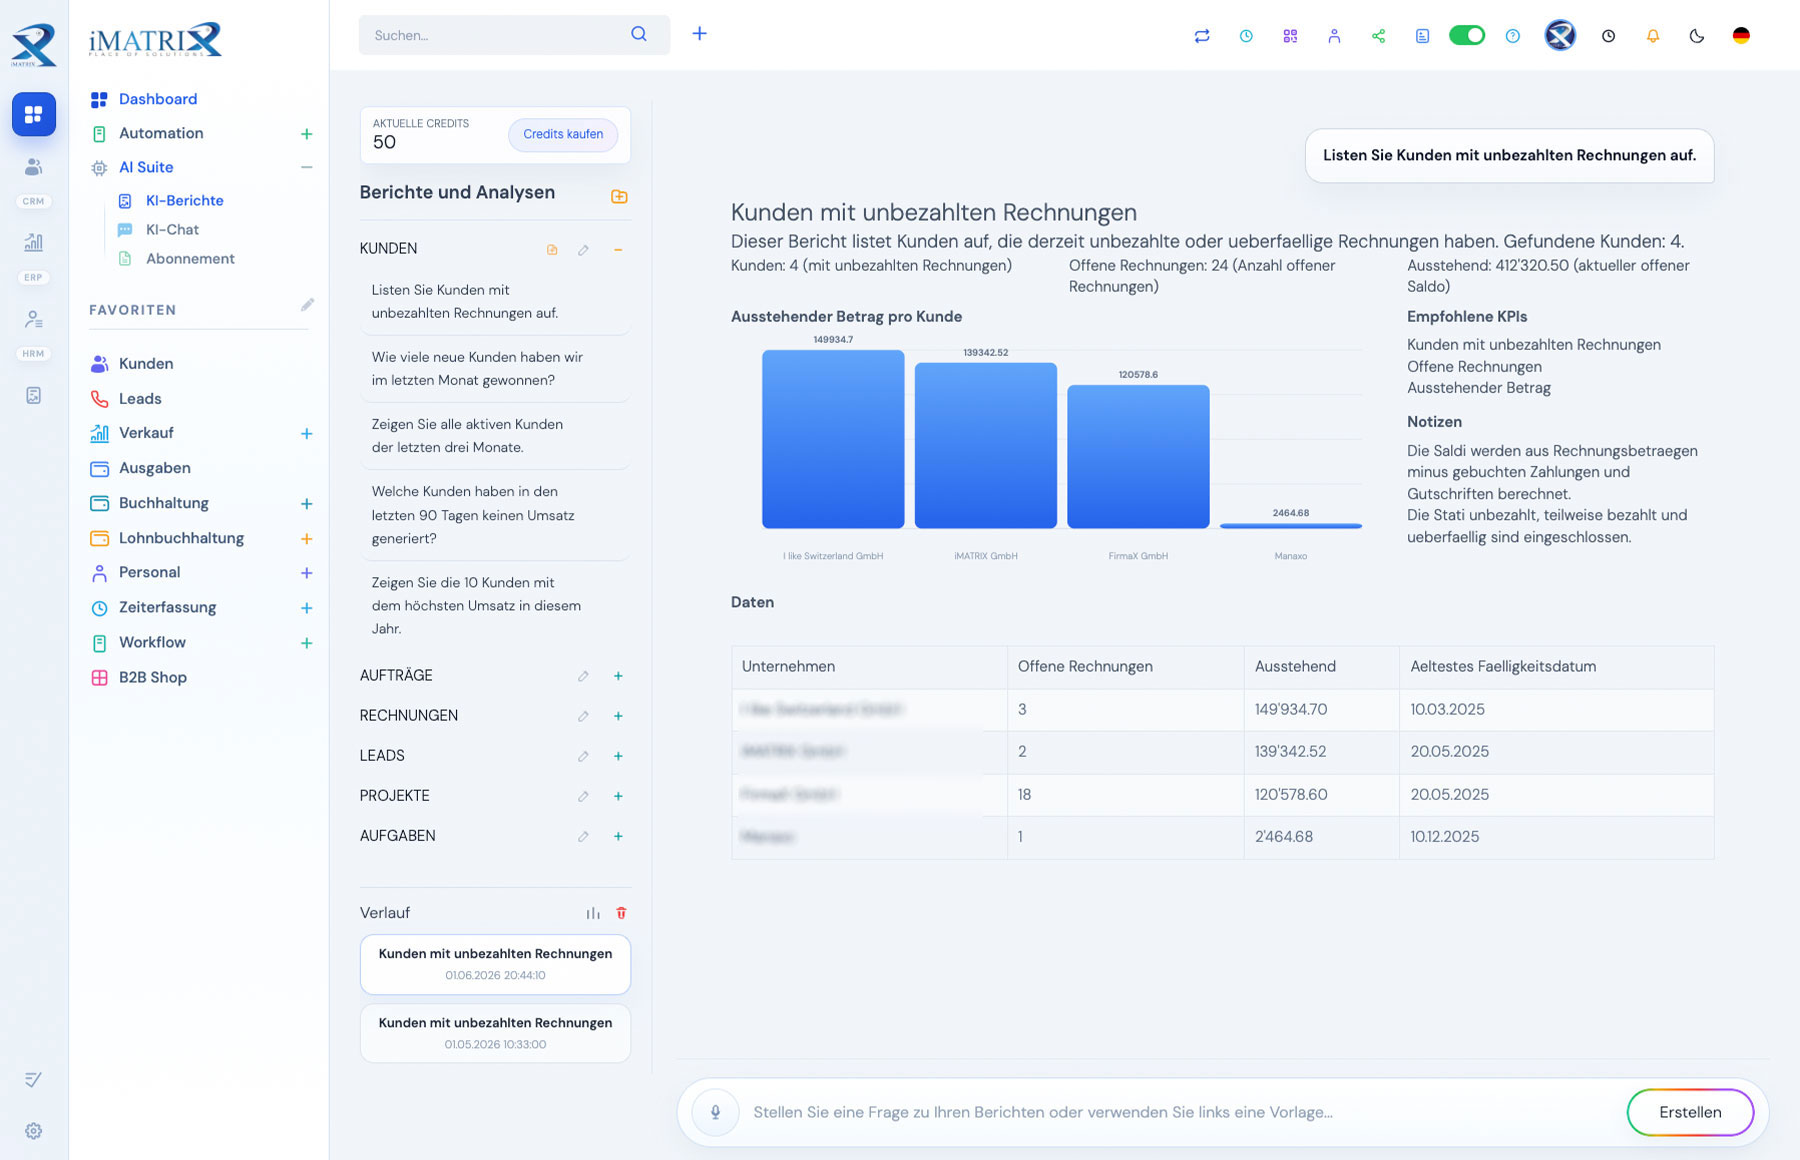
Task: Collapse the KUNDEN category
Action: 618,250
